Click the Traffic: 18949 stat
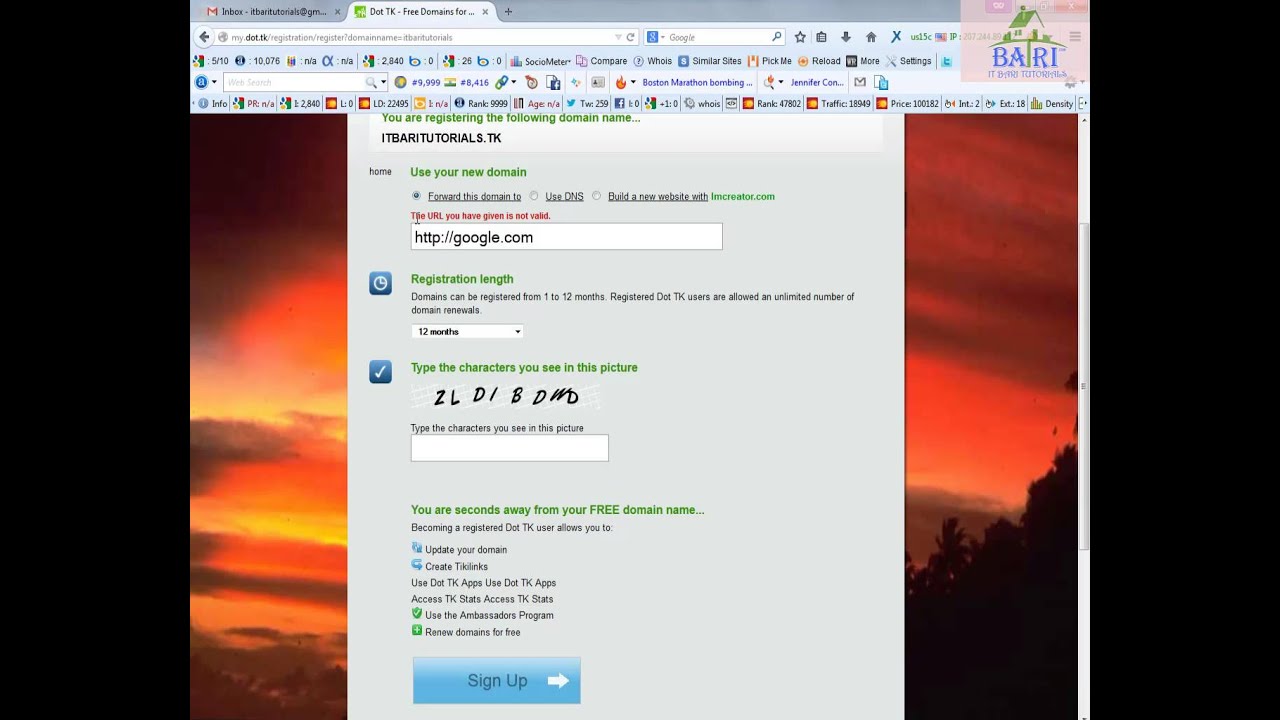 click(838, 103)
